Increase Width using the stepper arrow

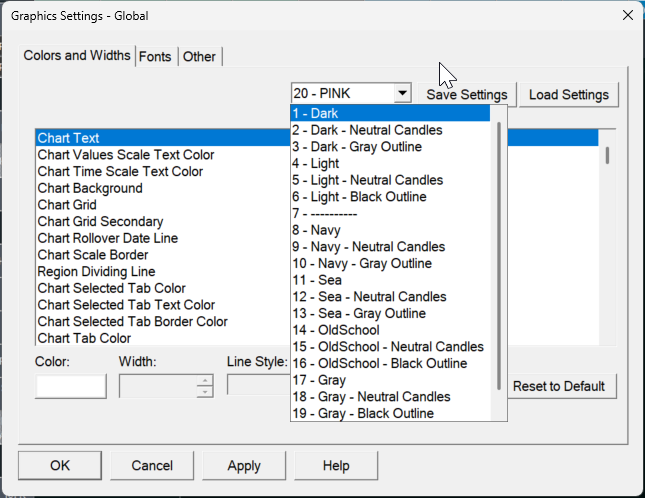coord(205,380)
